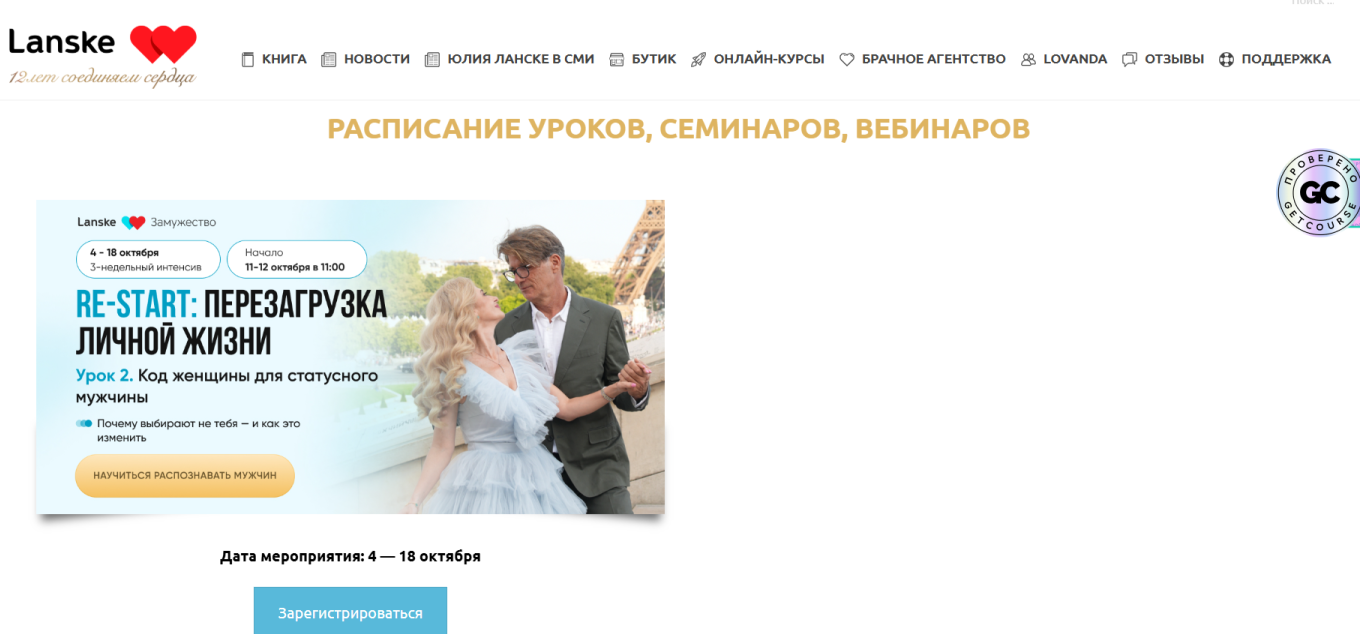Open the БРАЧНОЕ АГЕНТСТВО menu item
The width and height of the screenshot is (1360, 634).
[934, 59]
